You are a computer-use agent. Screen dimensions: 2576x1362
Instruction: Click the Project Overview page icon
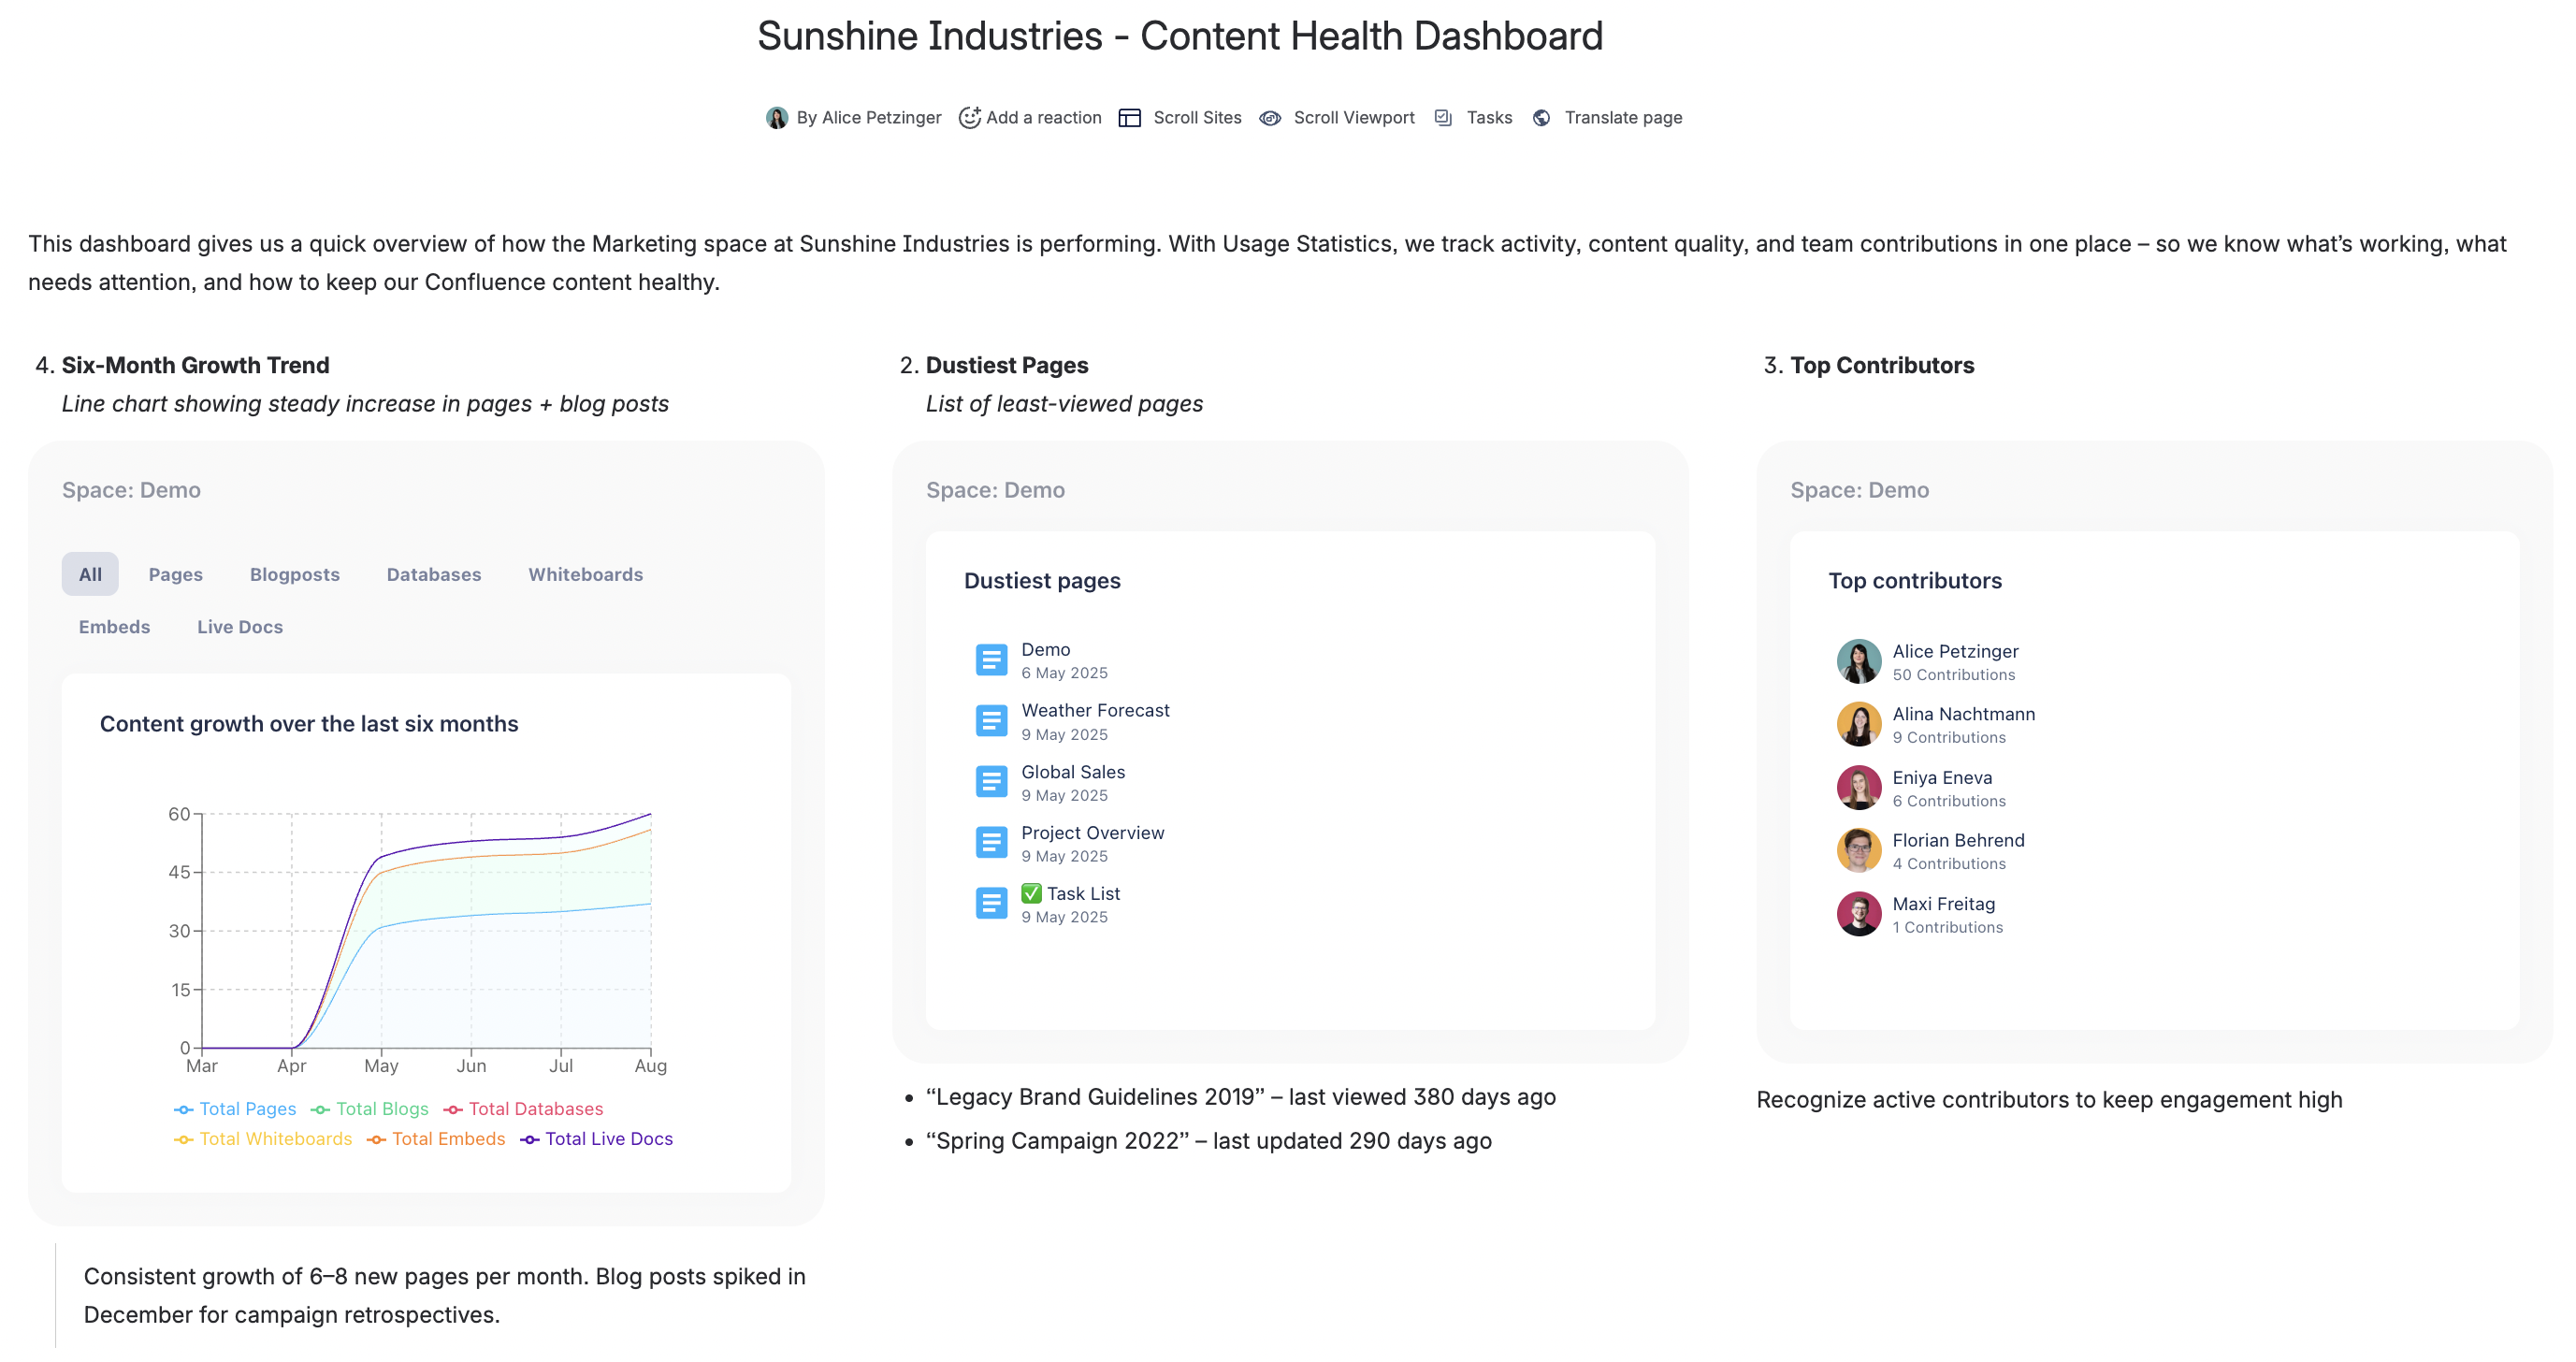coord(991,843)
